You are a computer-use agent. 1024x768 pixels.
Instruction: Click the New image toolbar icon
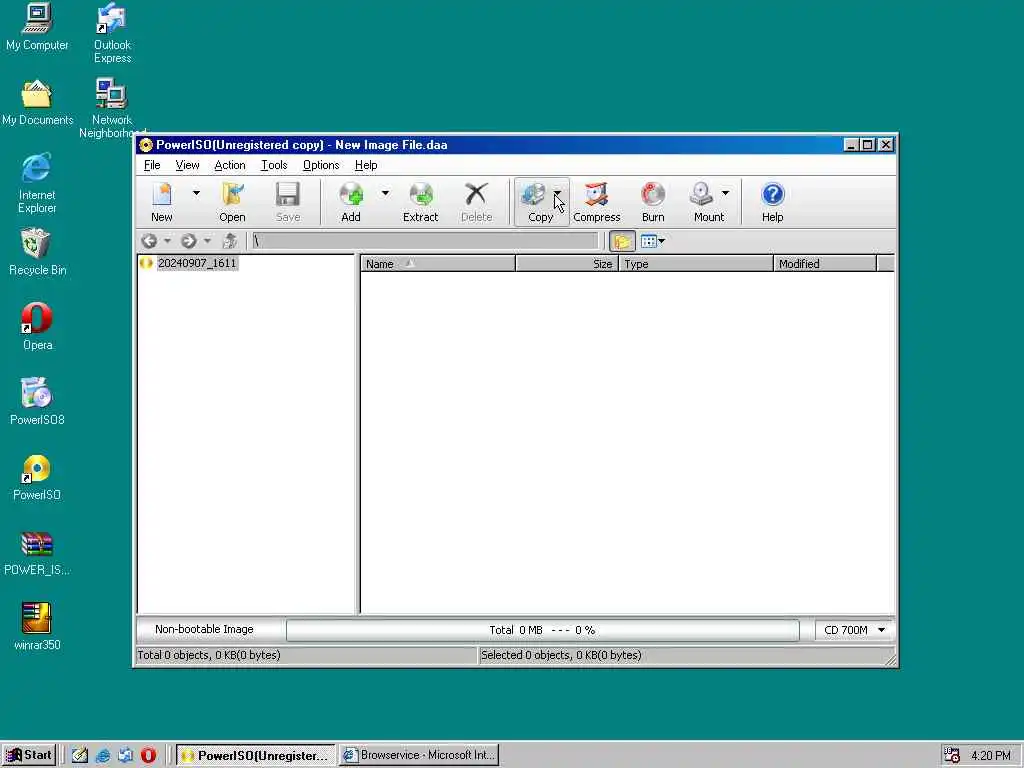point(162,202)
